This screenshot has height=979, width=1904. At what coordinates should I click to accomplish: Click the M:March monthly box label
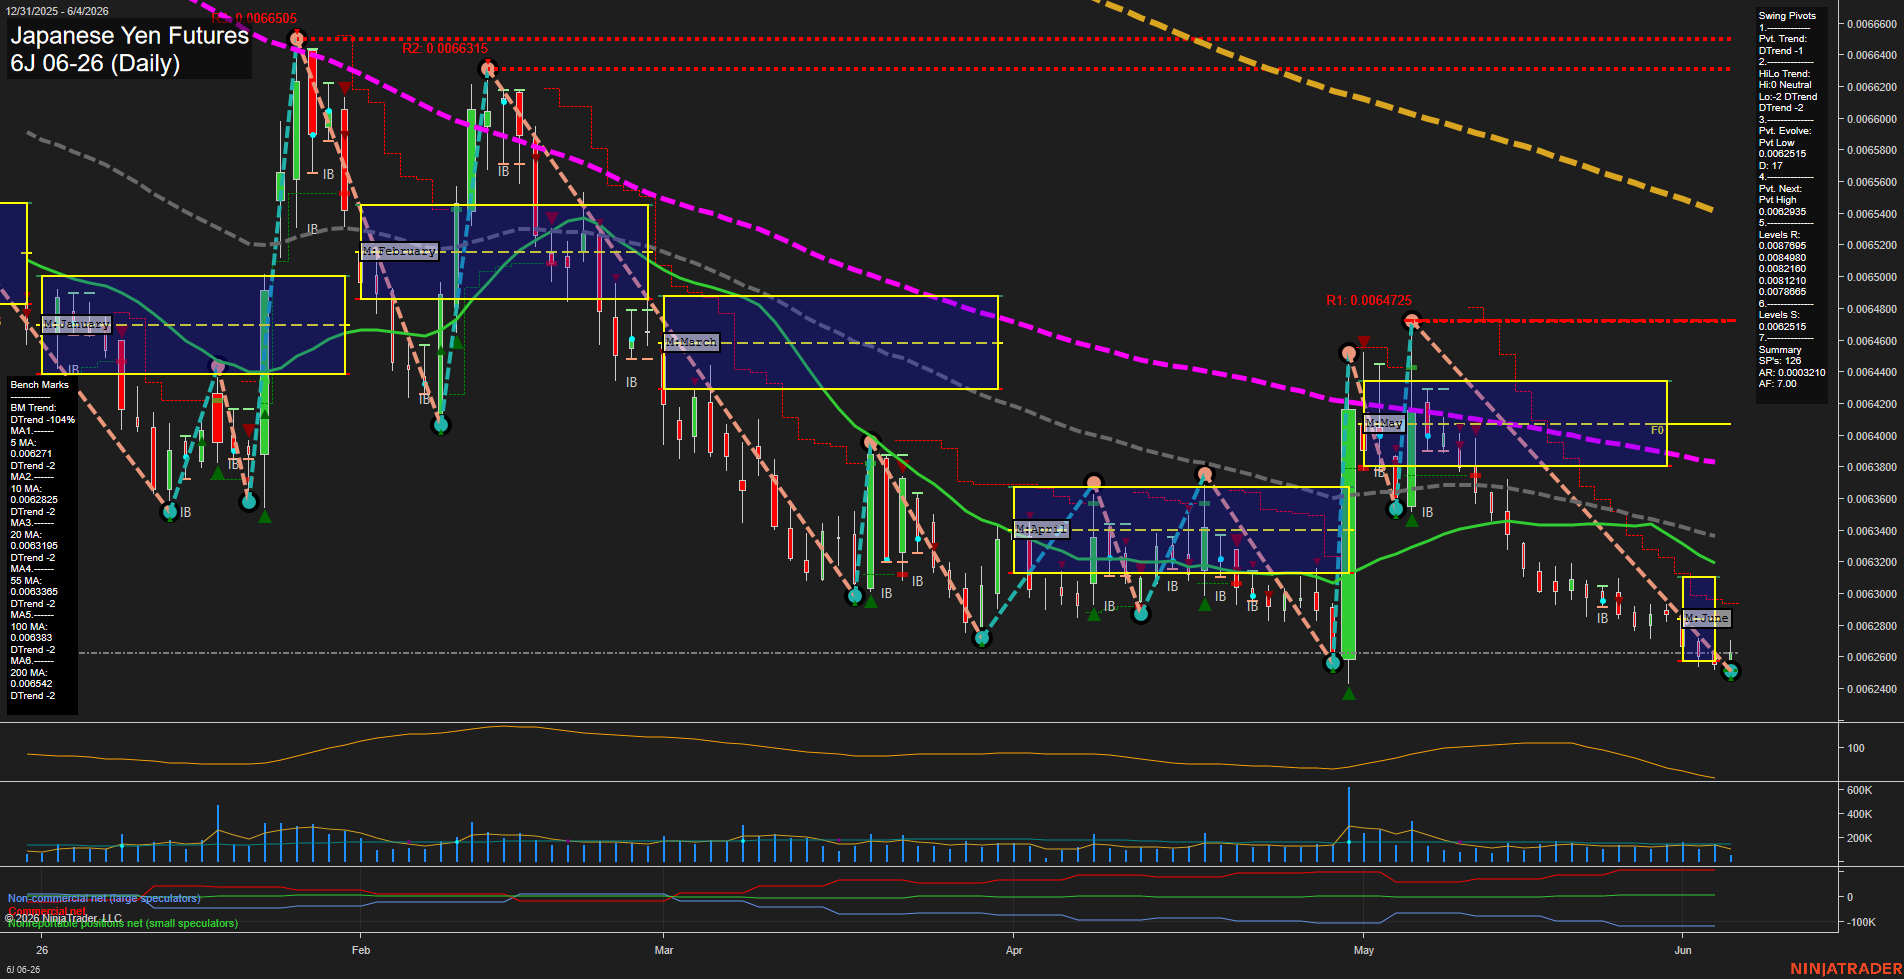691,342
